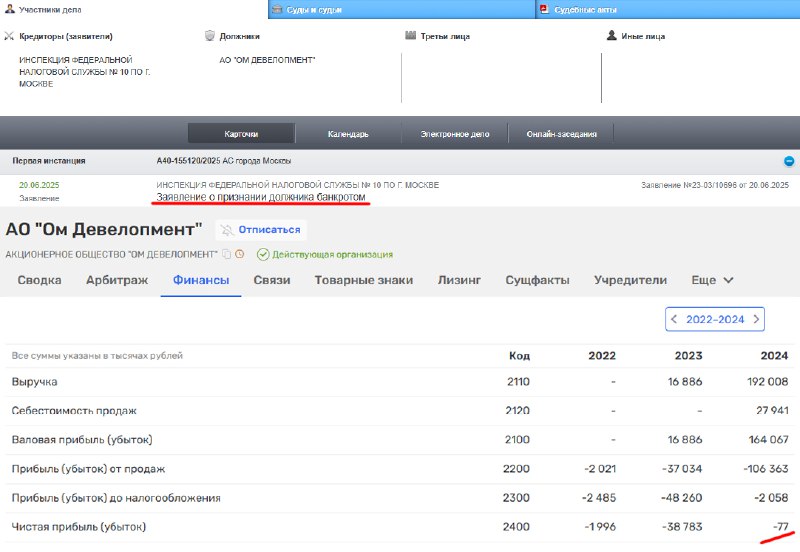Click the Иные лица person icon
The width and height of the screenshot is (800, 552).
point(611,35)
